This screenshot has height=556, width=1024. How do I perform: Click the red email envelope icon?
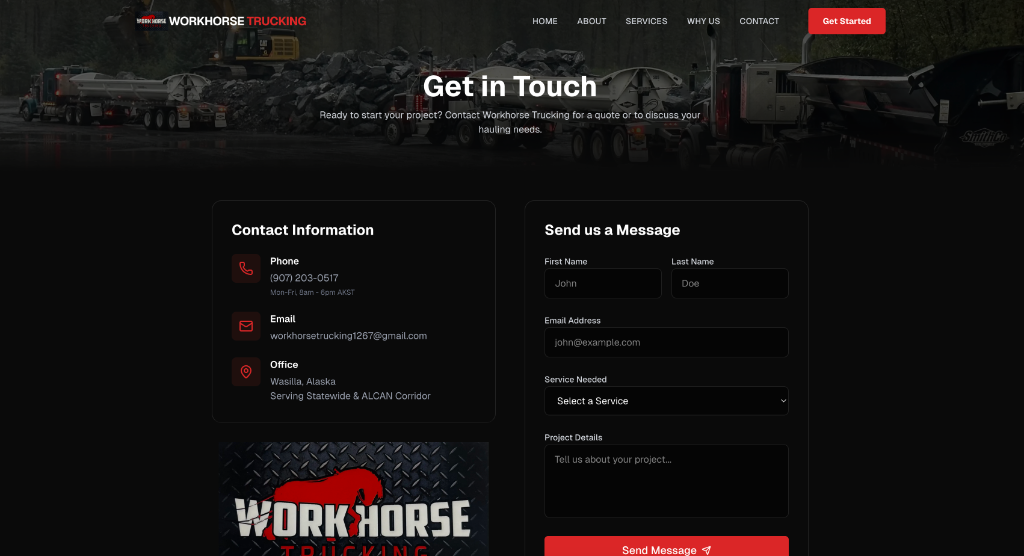(246, 326)
